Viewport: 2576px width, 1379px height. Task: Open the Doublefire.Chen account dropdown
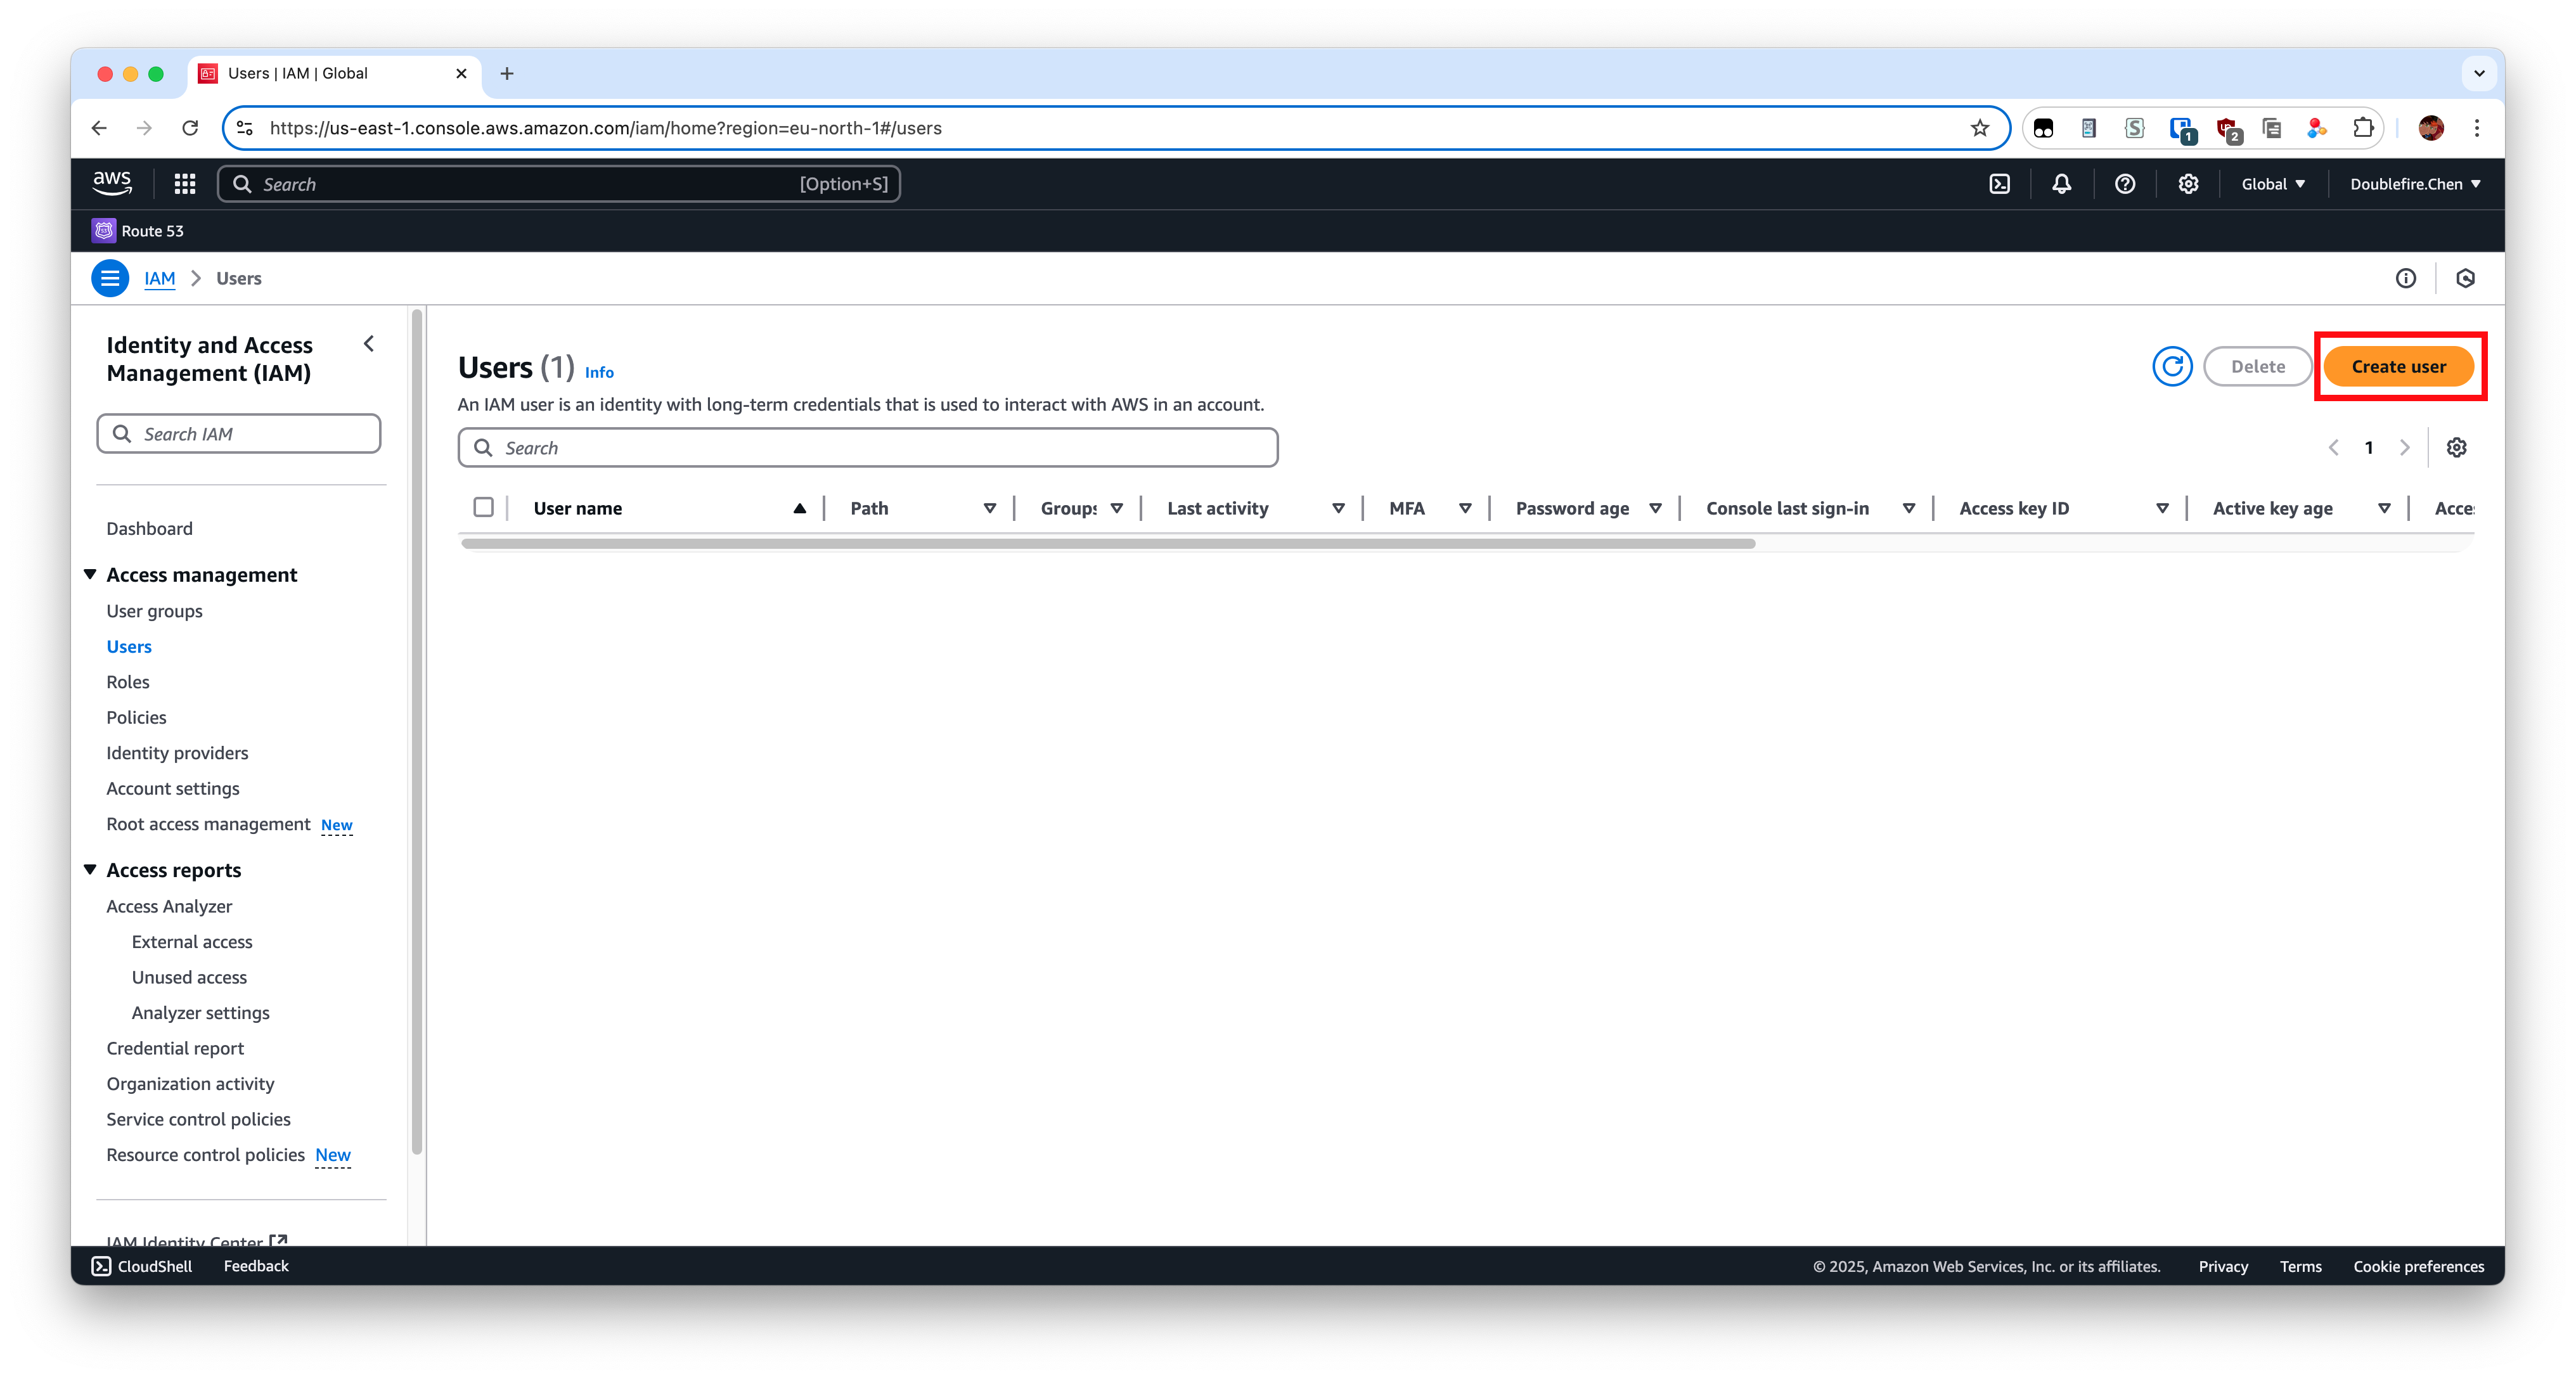(2414, 184)
